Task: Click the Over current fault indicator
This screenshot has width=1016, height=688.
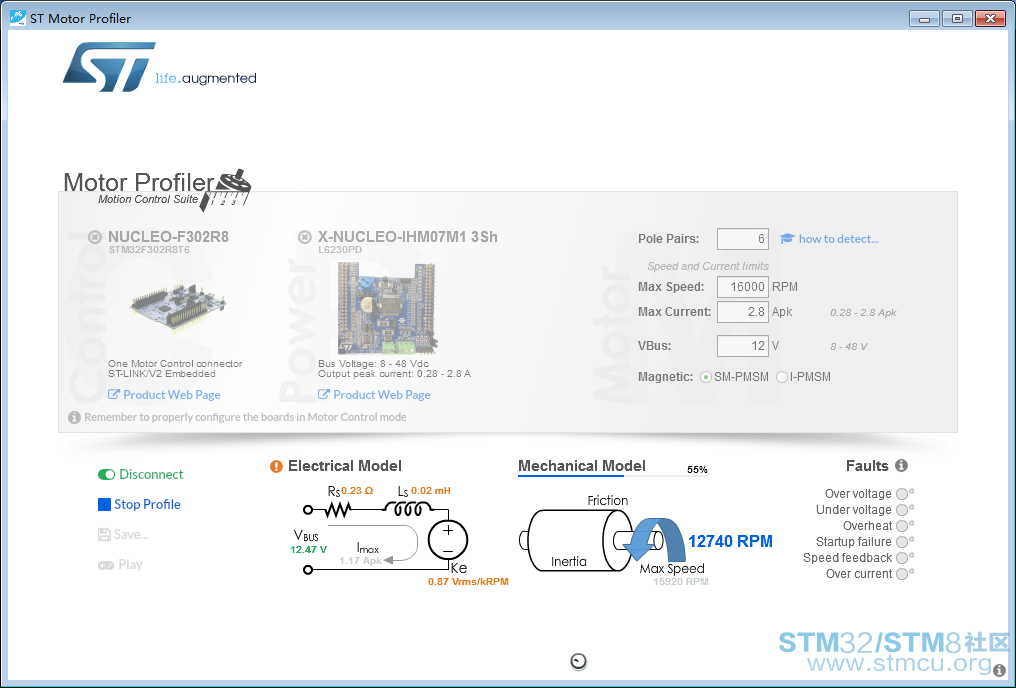Action: point(902,574)
